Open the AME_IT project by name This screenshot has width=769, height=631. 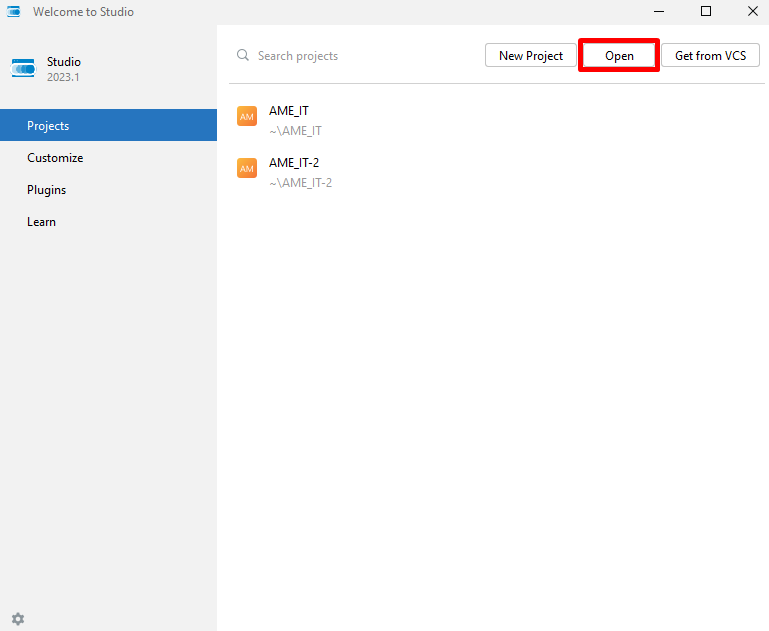click(289, 111)
